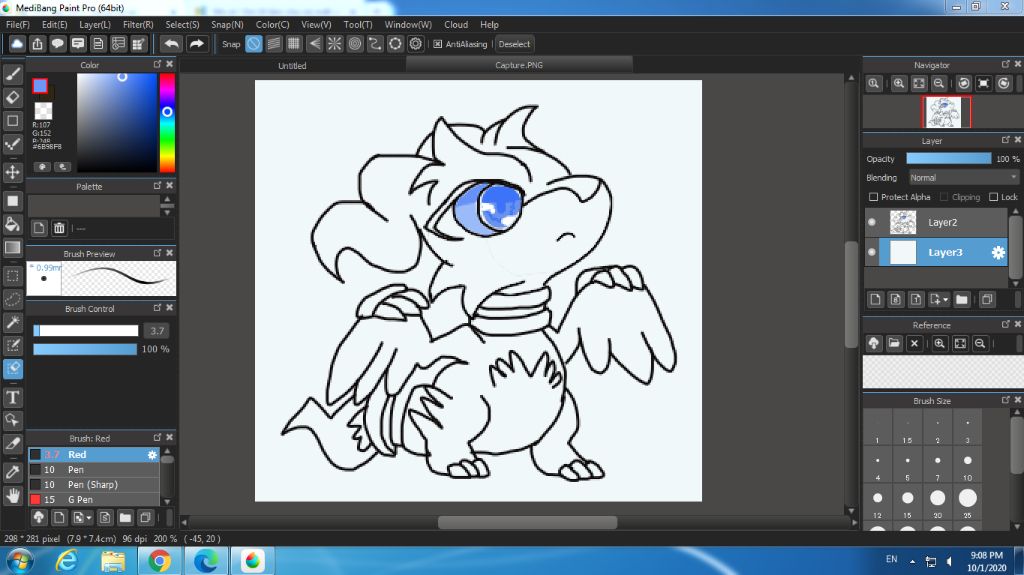Select the rectangular Select tool
The width and height of the screenshot is (1024, 575).
(x=12, y=276)
